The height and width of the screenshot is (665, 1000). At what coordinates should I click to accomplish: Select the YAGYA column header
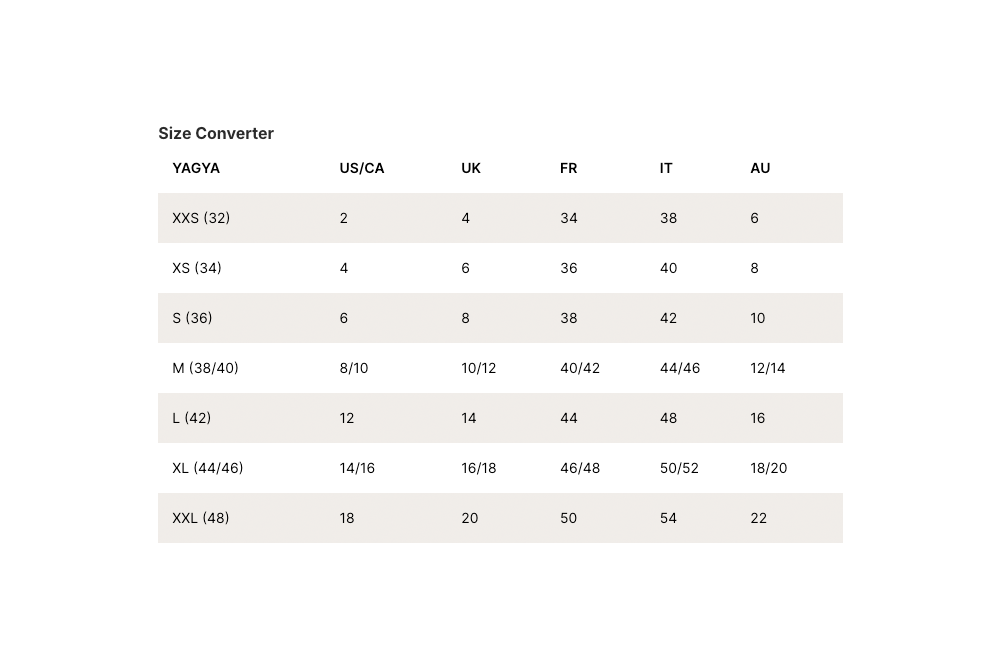pos(196,168)
